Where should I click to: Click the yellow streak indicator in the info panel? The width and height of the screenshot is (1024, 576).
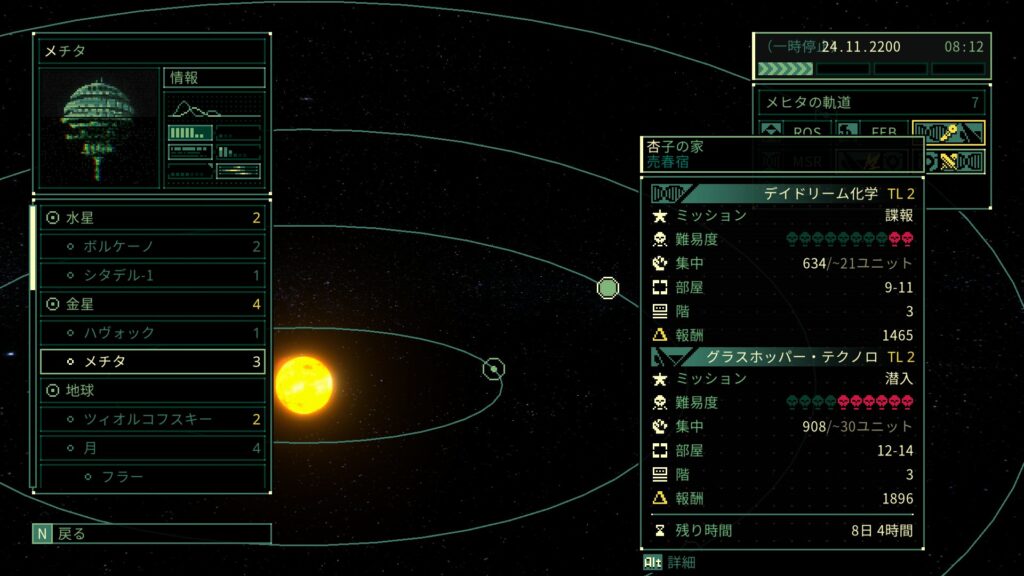point(238,171)
